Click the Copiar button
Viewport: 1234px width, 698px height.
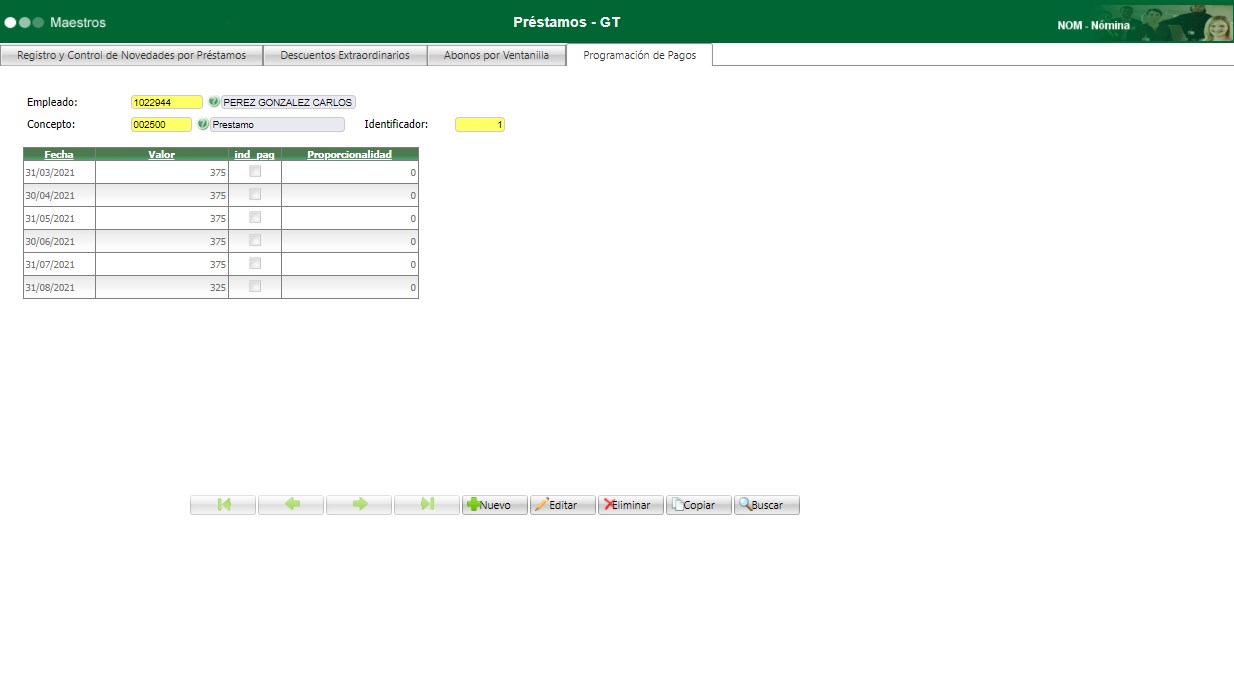pyautogui.click(x=699, y=505)
